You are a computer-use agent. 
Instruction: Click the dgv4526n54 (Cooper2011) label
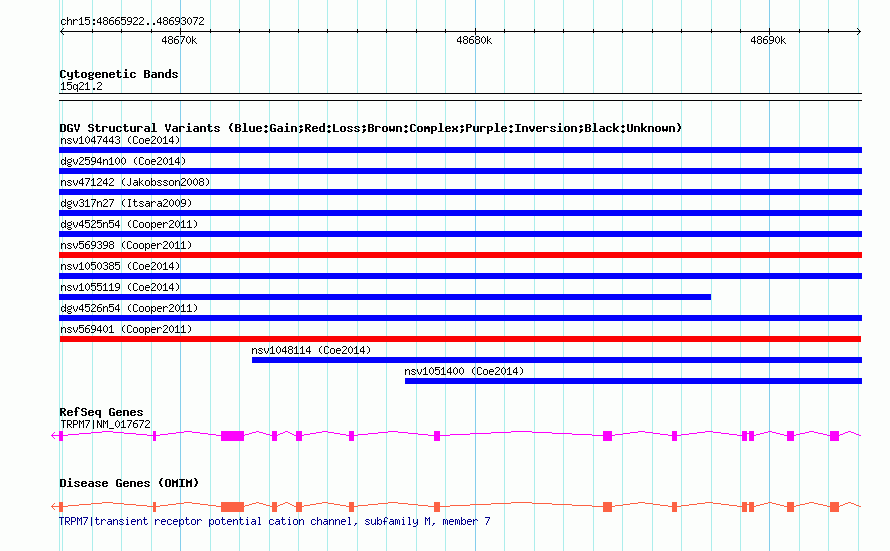tap(129, 308)
